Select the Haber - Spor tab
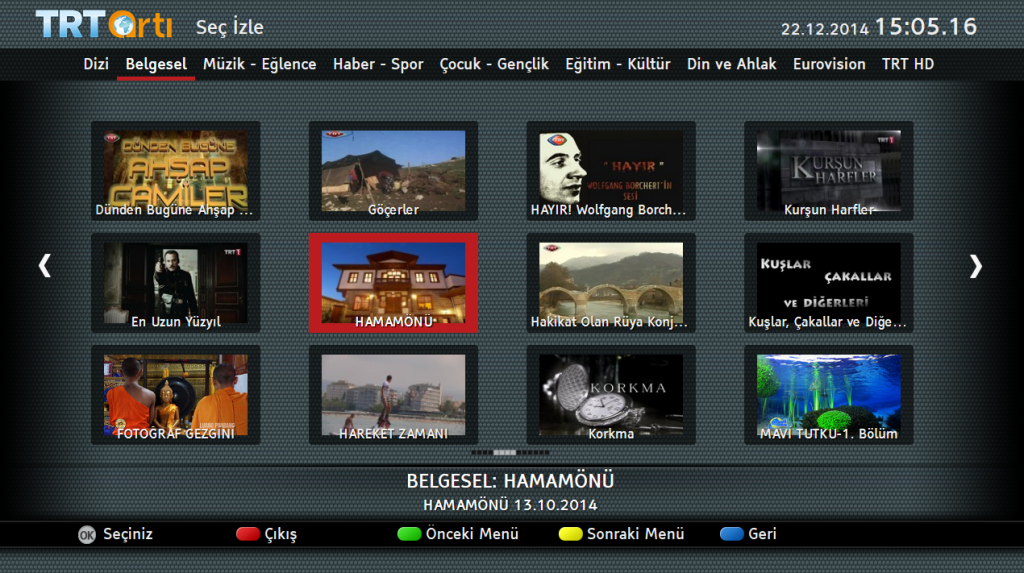Viewport: 1024px width, 573px height. (x=378, y=64)
